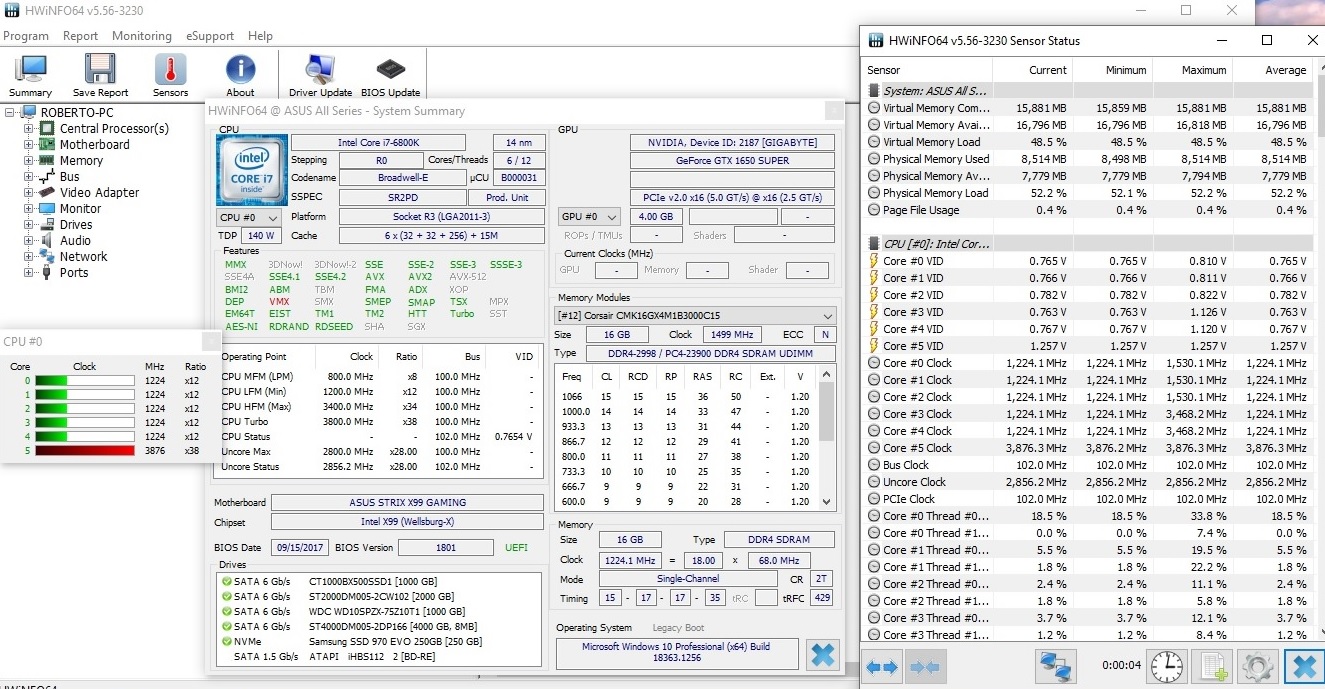
Task: Click the Core #5 Clock sensor icon
Action: pos(874,448)
